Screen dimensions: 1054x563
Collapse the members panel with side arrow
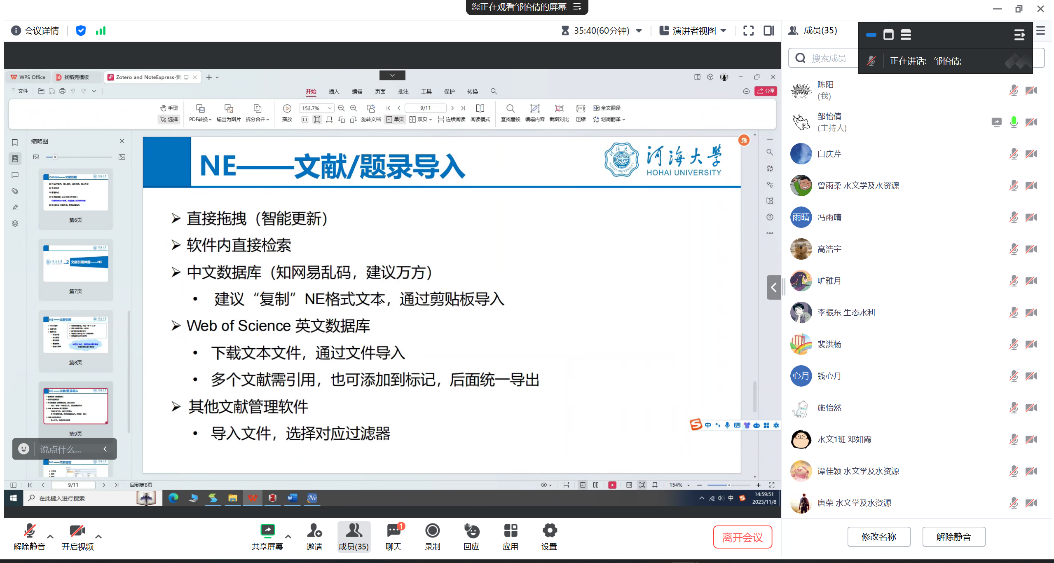coord(773,287)
